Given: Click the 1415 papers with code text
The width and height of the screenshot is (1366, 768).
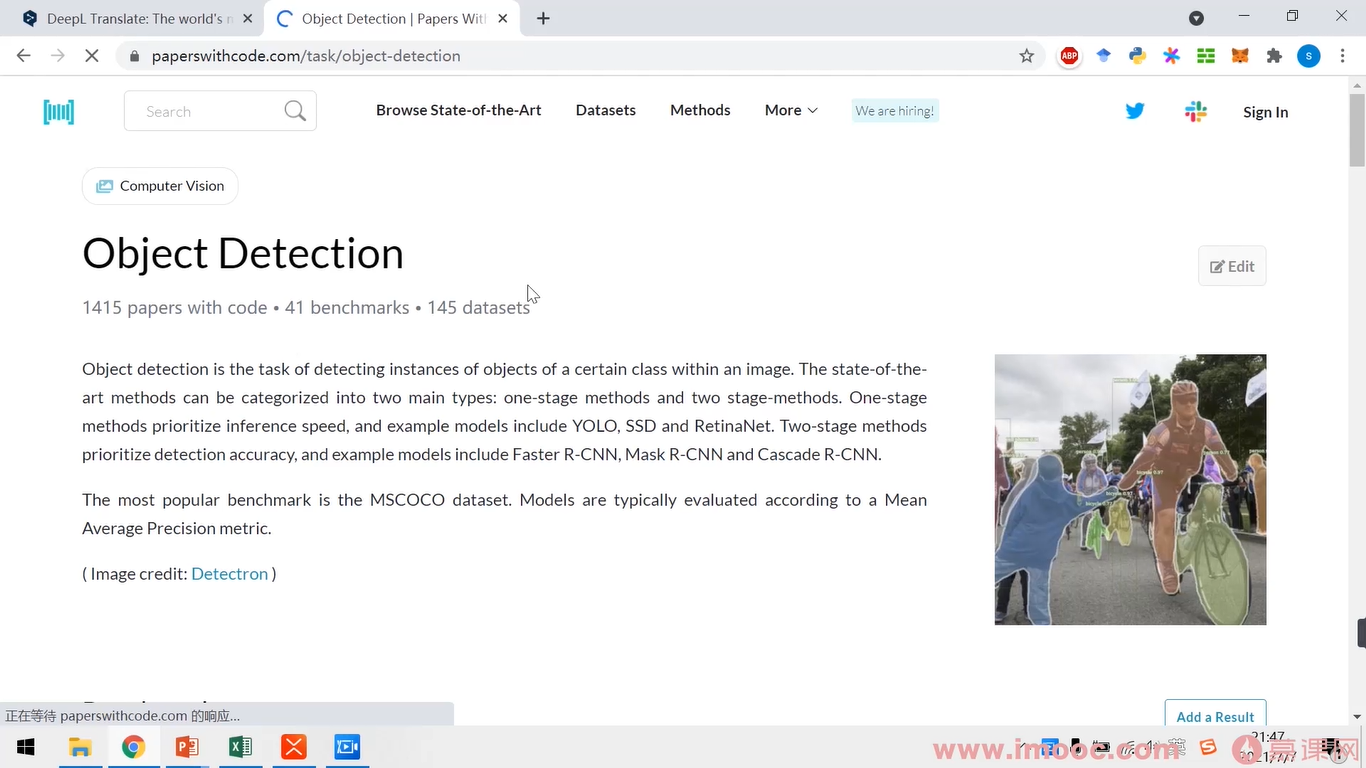Looking at the screenshot, I should (x=175, y=307).
